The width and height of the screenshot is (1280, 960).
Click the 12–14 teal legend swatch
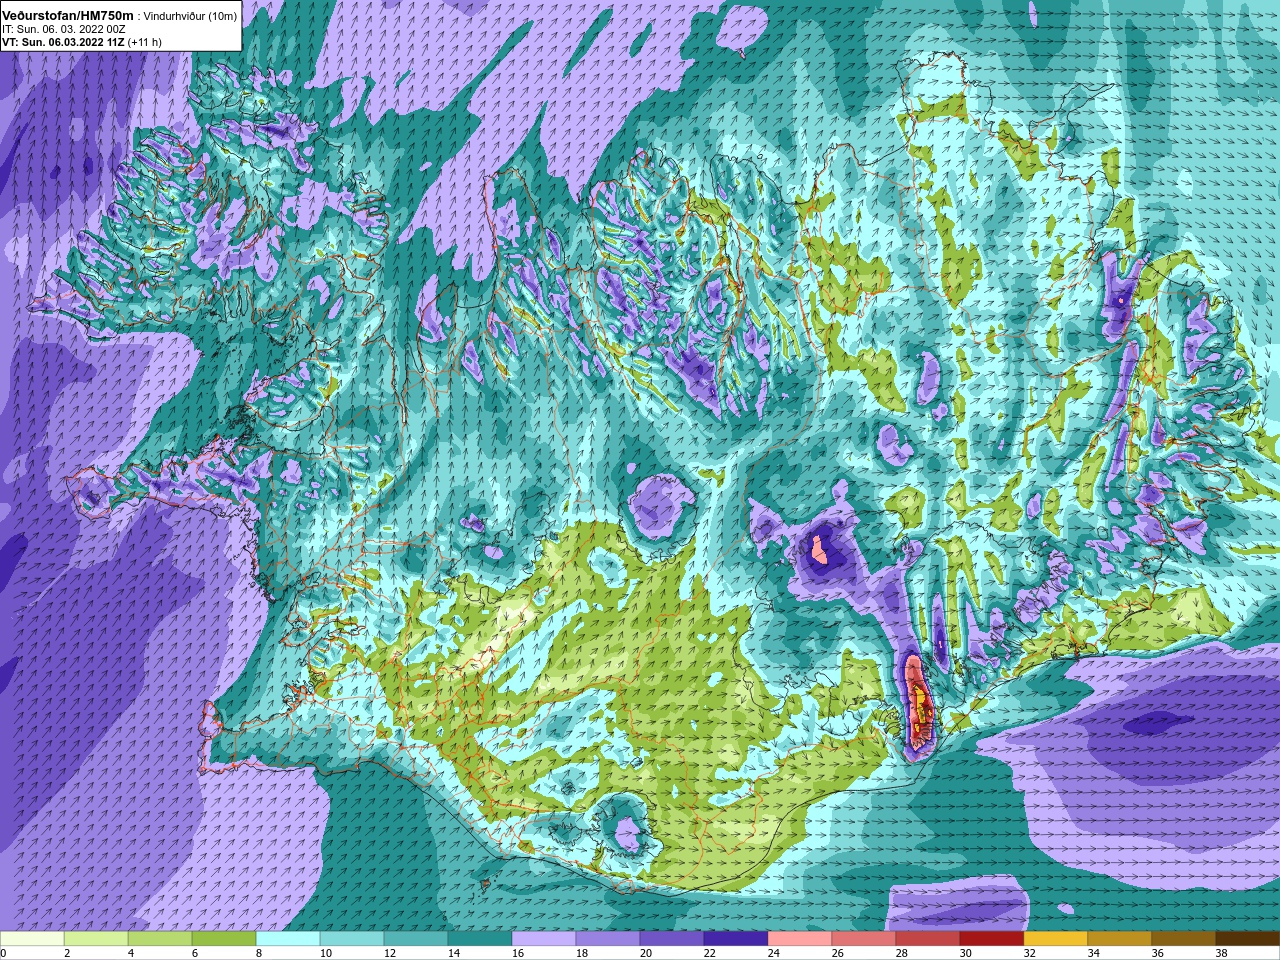[416, 940]
